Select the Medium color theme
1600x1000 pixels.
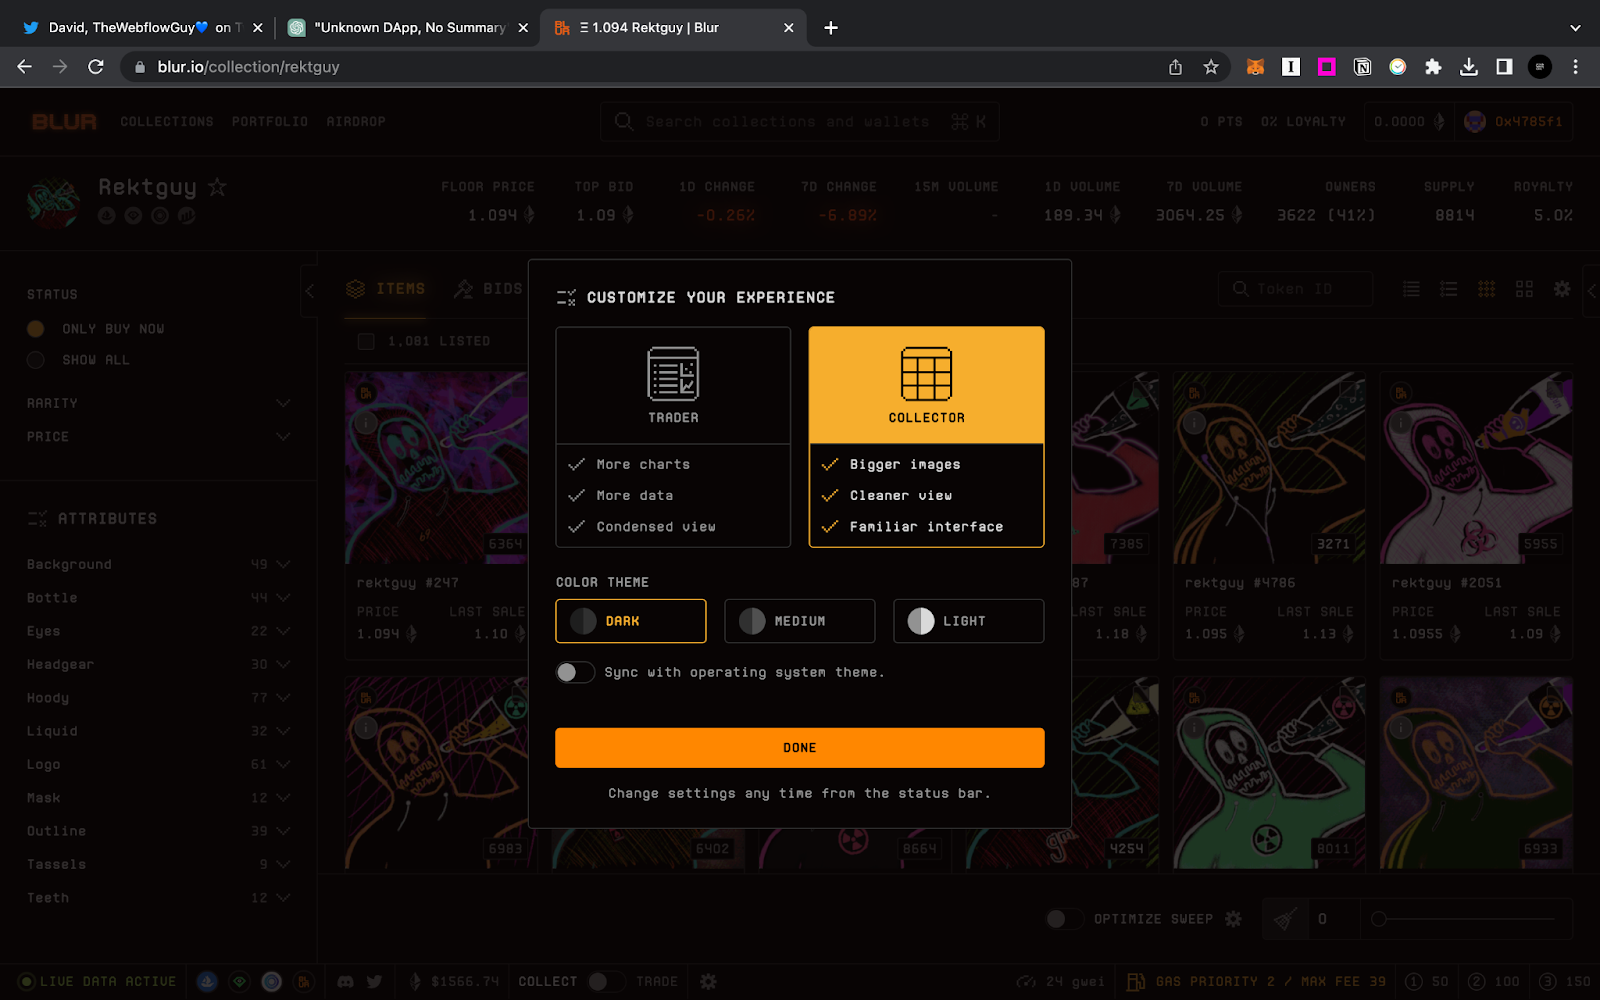pyautogui.click(x=800, y=621)
